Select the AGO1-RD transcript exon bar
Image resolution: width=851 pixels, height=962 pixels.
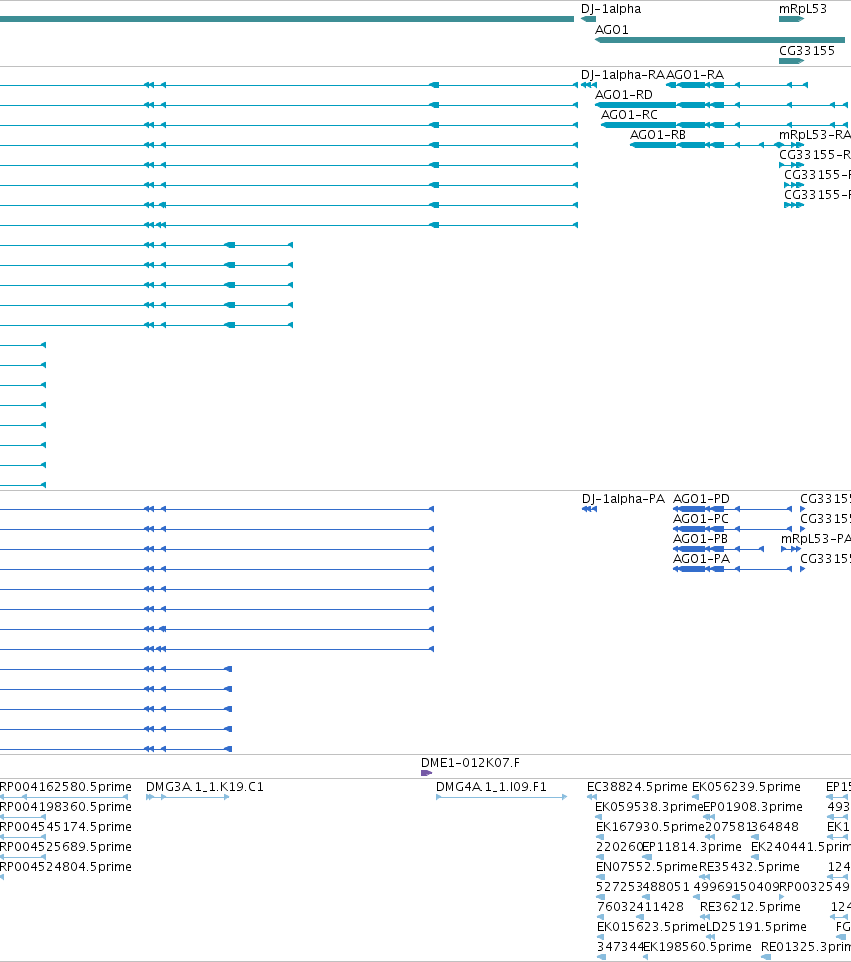click(636, 105)
